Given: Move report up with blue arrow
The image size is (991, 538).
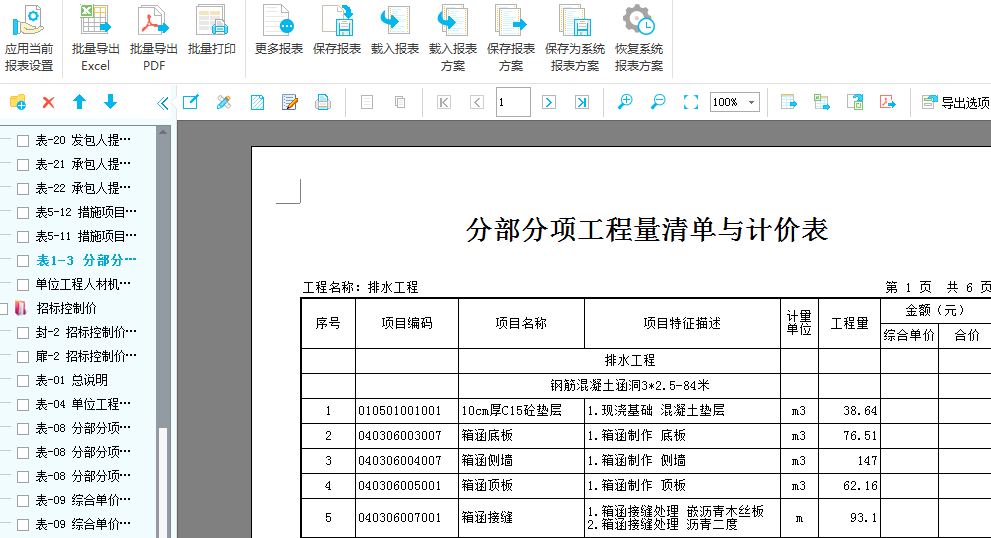Looking at the screenshot, I should [x=79, y=102].
